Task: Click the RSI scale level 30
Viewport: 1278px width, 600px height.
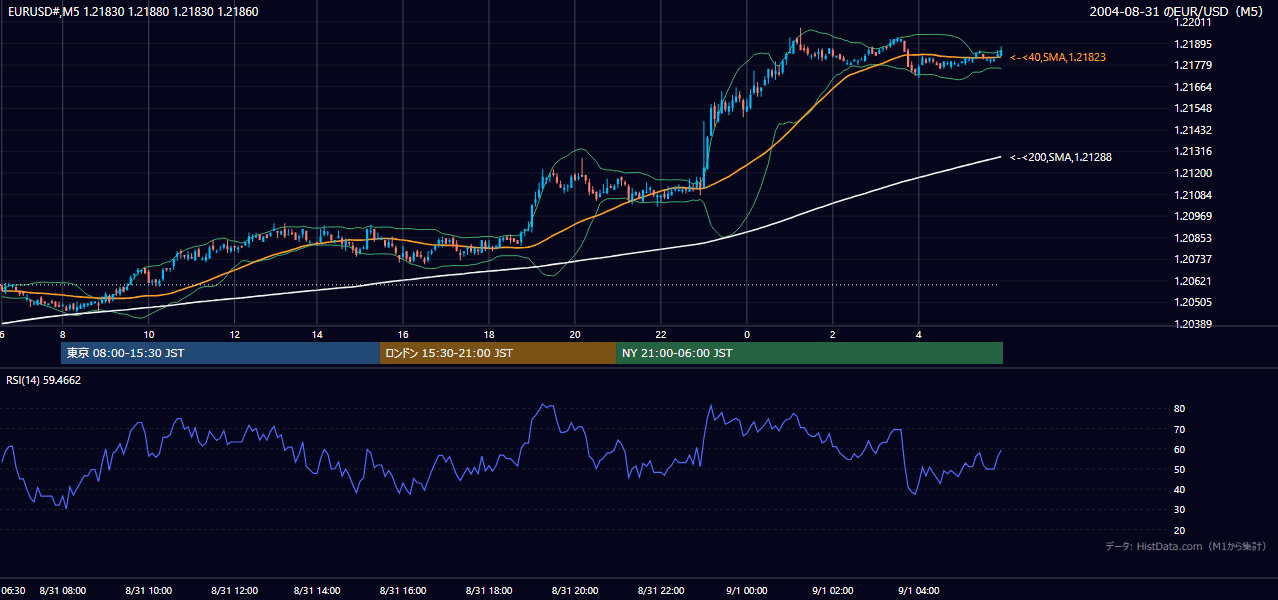Action: tap(1179, 510)
